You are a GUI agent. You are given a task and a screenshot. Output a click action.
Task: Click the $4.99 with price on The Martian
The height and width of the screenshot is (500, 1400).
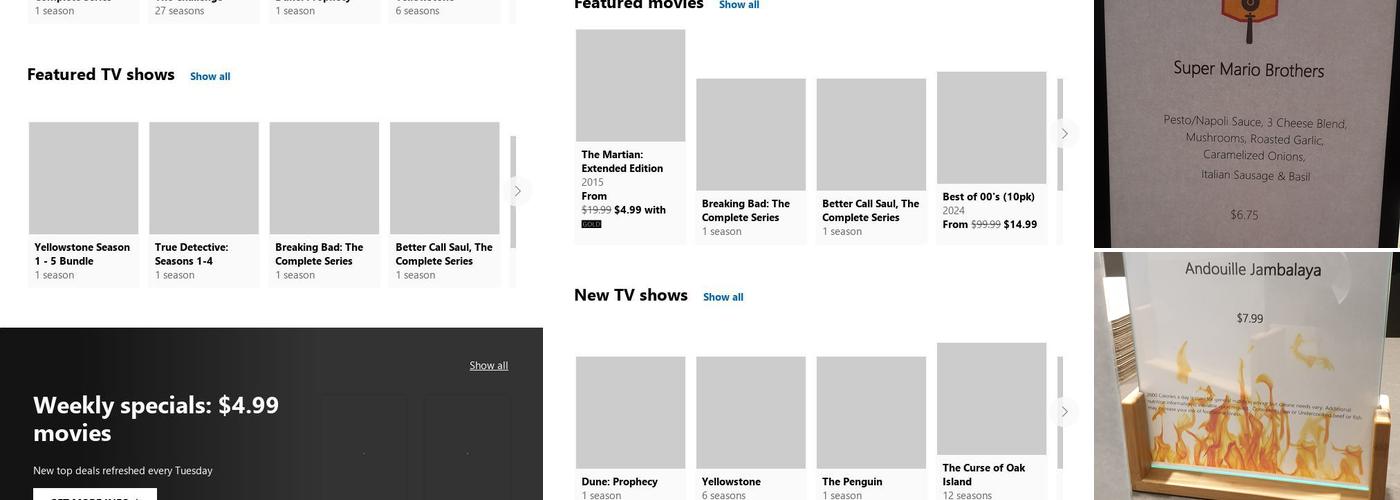click(x=640, y=210)
